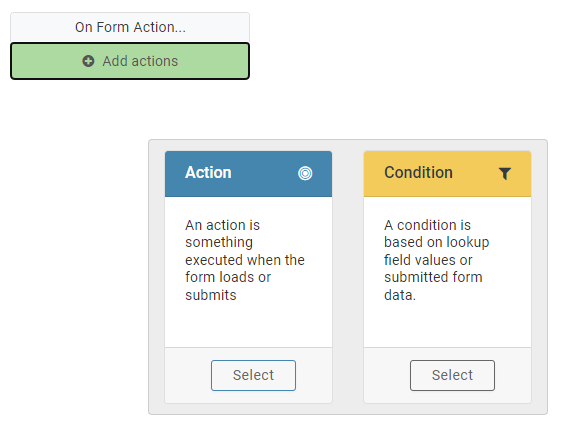
Task: Click the "submitted form" text line
Action: pos(433,277)
